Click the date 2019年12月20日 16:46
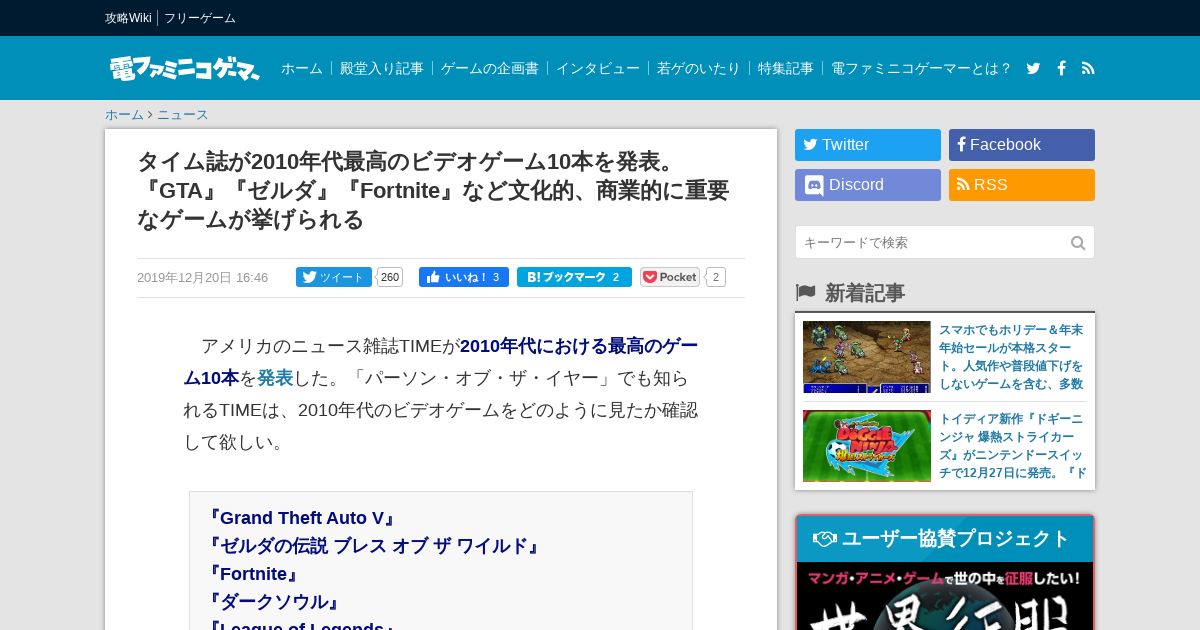The height and width of the screenshot is (630, 1200). pos(202,278)
